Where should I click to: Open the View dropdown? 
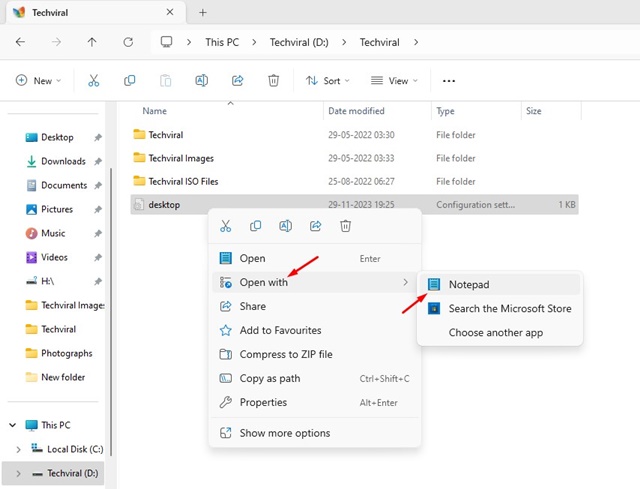394,81
